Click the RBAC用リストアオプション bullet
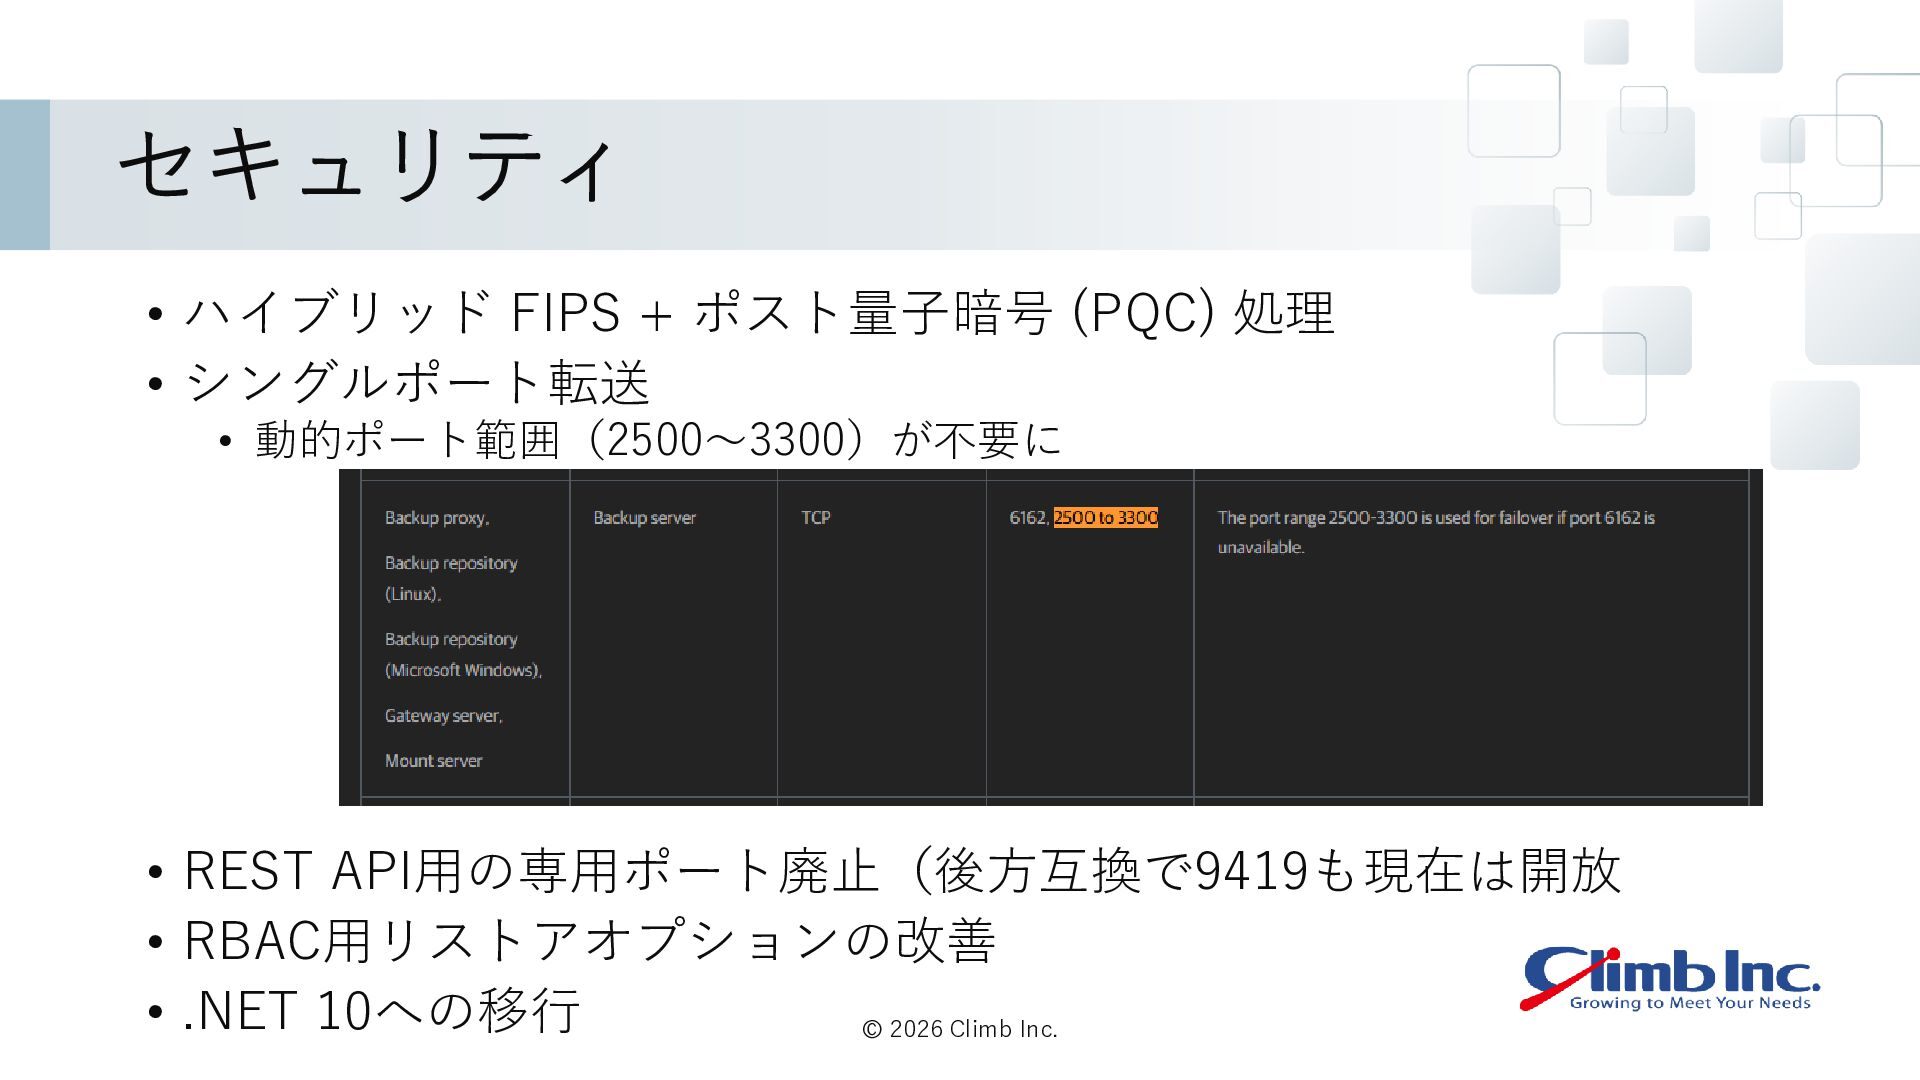 coord(589,941)
